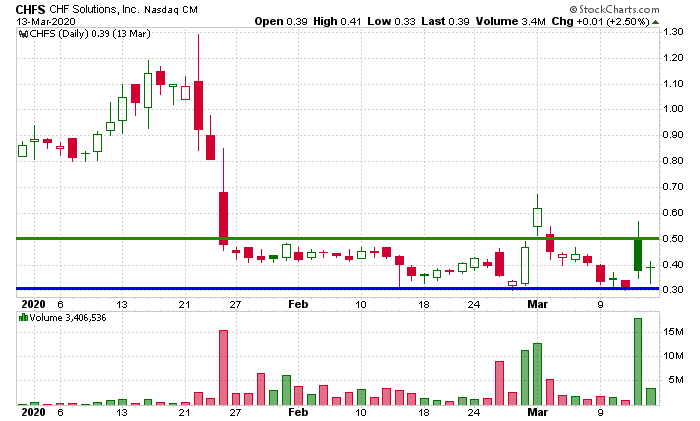Click the date 13-Mar-2020 in header
This screenshot has width=700, height=421.
pos(46,21)
